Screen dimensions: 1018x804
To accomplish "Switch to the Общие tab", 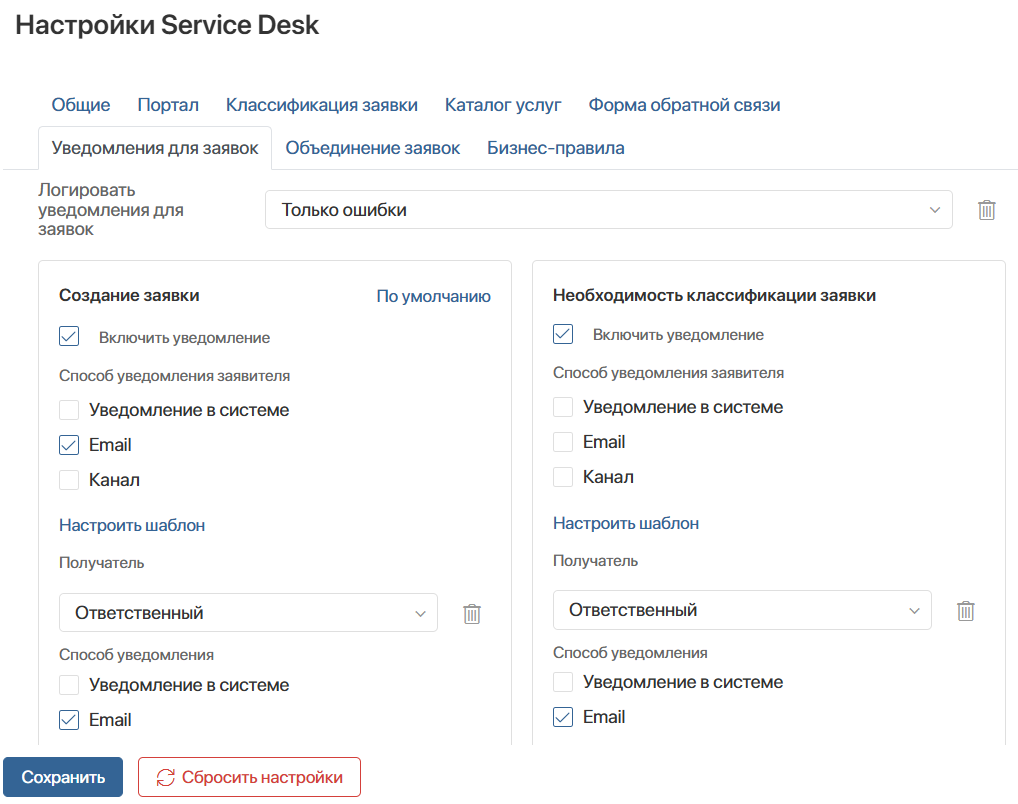I will [81, 105].
